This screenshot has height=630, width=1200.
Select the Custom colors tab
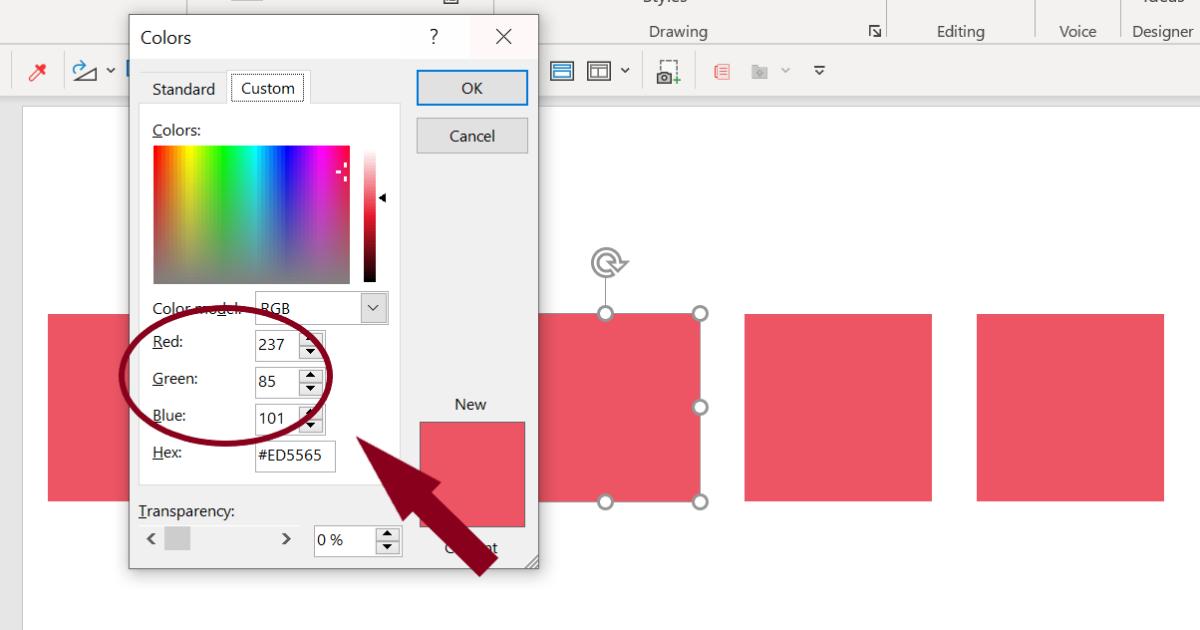268,87
